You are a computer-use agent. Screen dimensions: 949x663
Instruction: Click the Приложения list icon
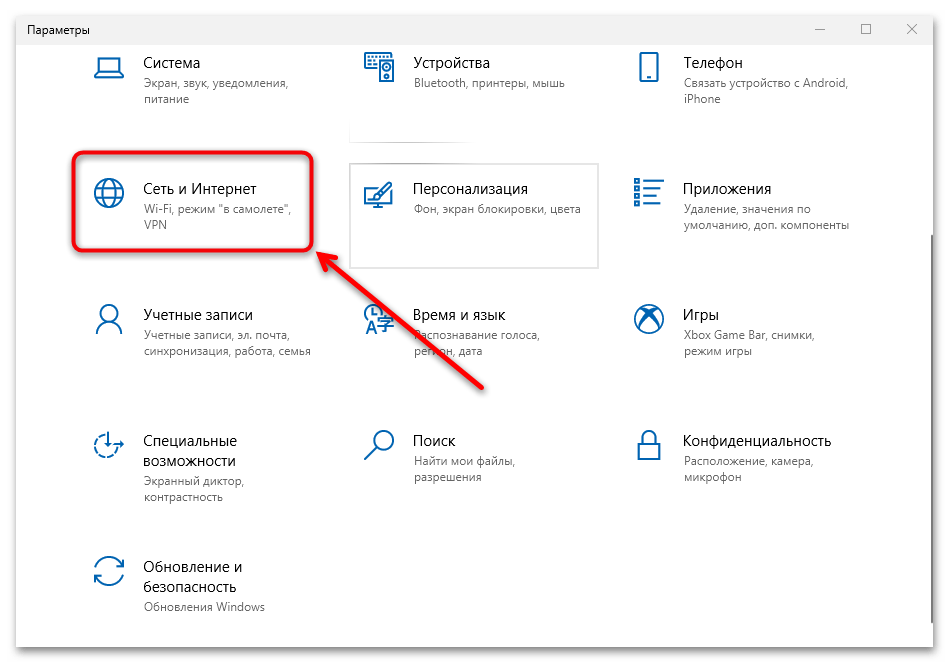pos(648,193)
